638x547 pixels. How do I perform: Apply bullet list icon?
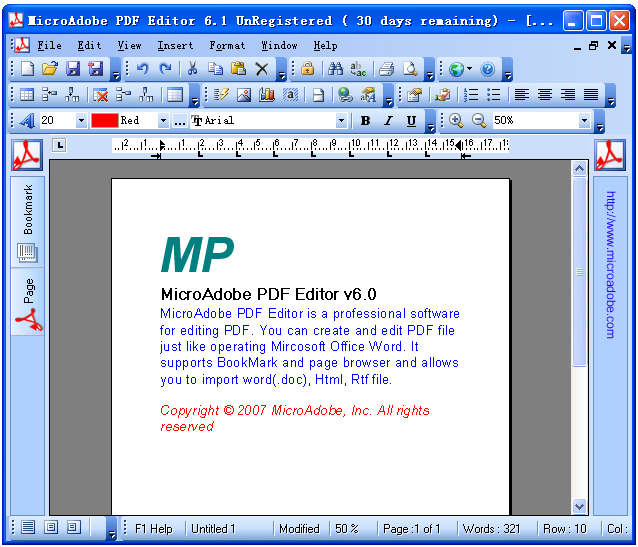pyautogui.click(x=494, y=95)
